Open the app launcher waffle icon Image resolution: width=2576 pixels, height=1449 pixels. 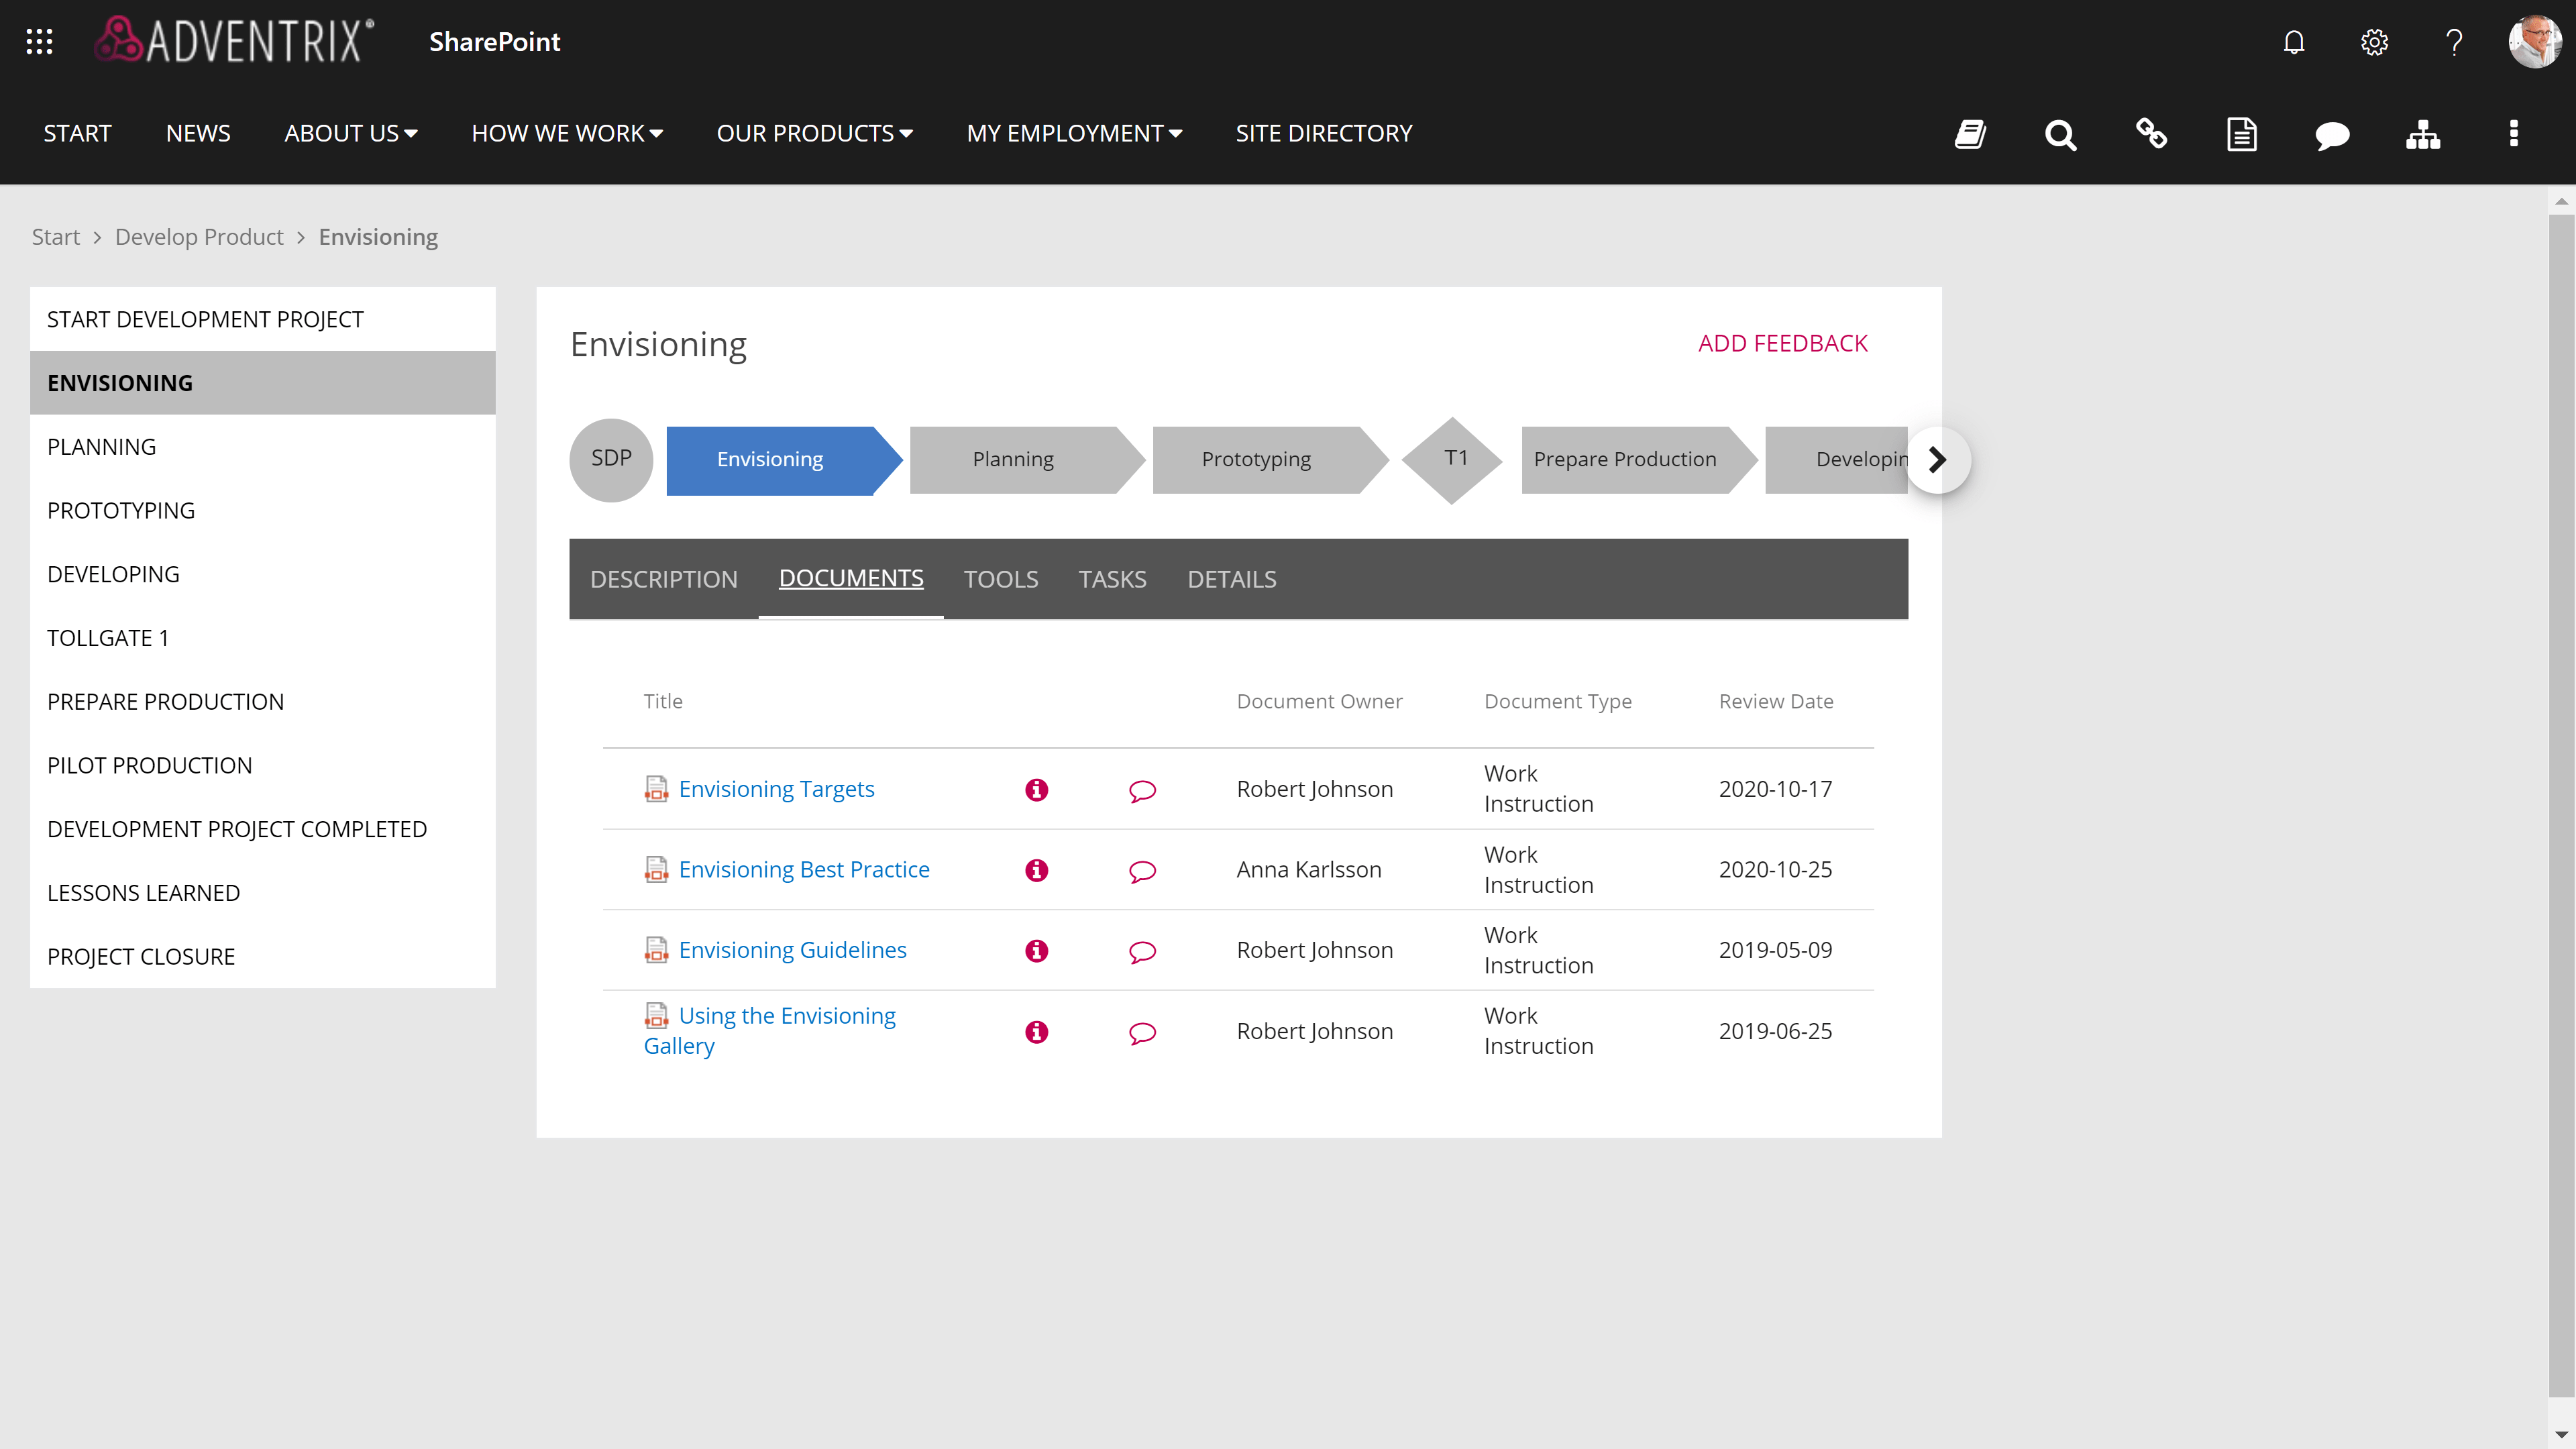tap(39, 41)
